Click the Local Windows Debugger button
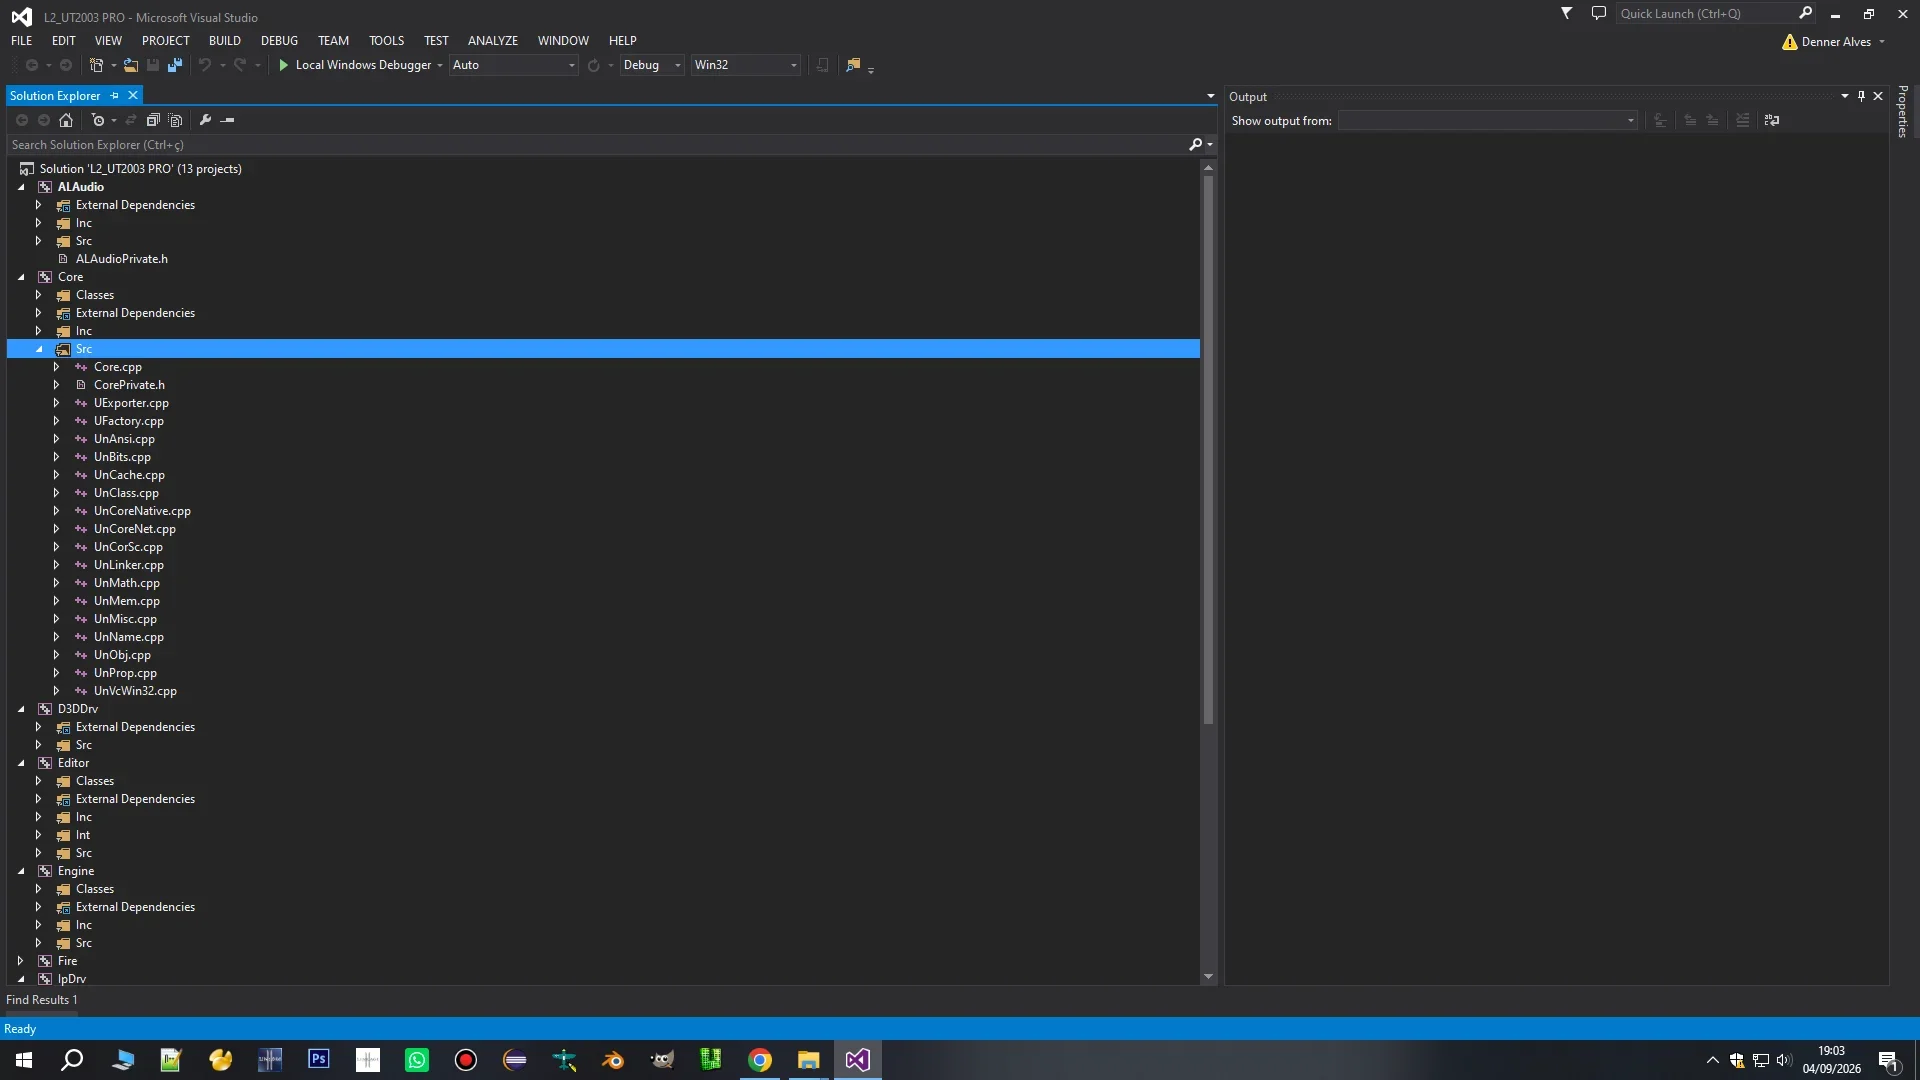The height and width of the screenshot is (1080, 1920). (x=355, y=65)
